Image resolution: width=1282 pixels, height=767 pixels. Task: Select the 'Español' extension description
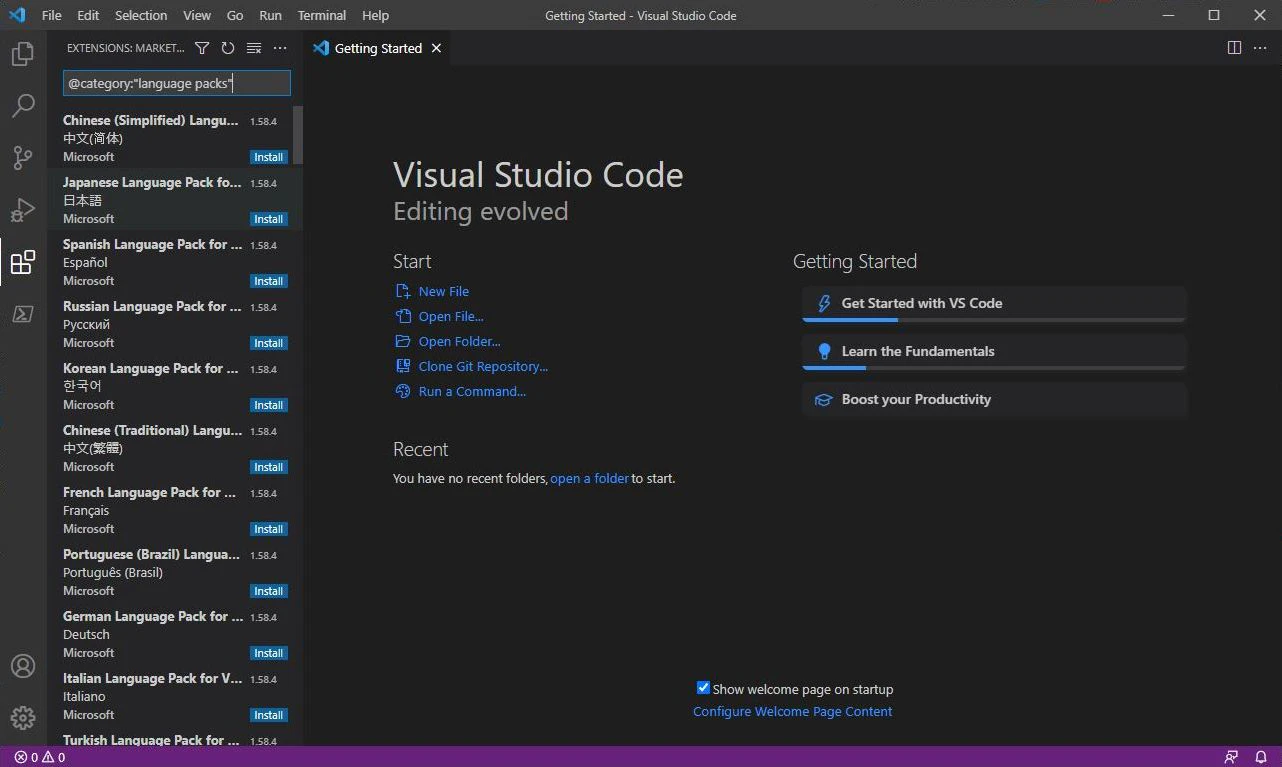click(85, 262)
